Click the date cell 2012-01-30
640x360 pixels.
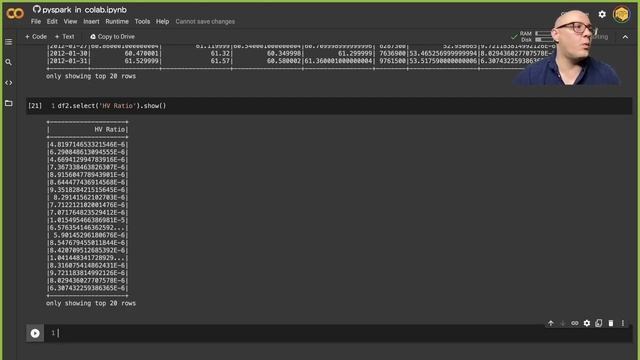(69, 53)
